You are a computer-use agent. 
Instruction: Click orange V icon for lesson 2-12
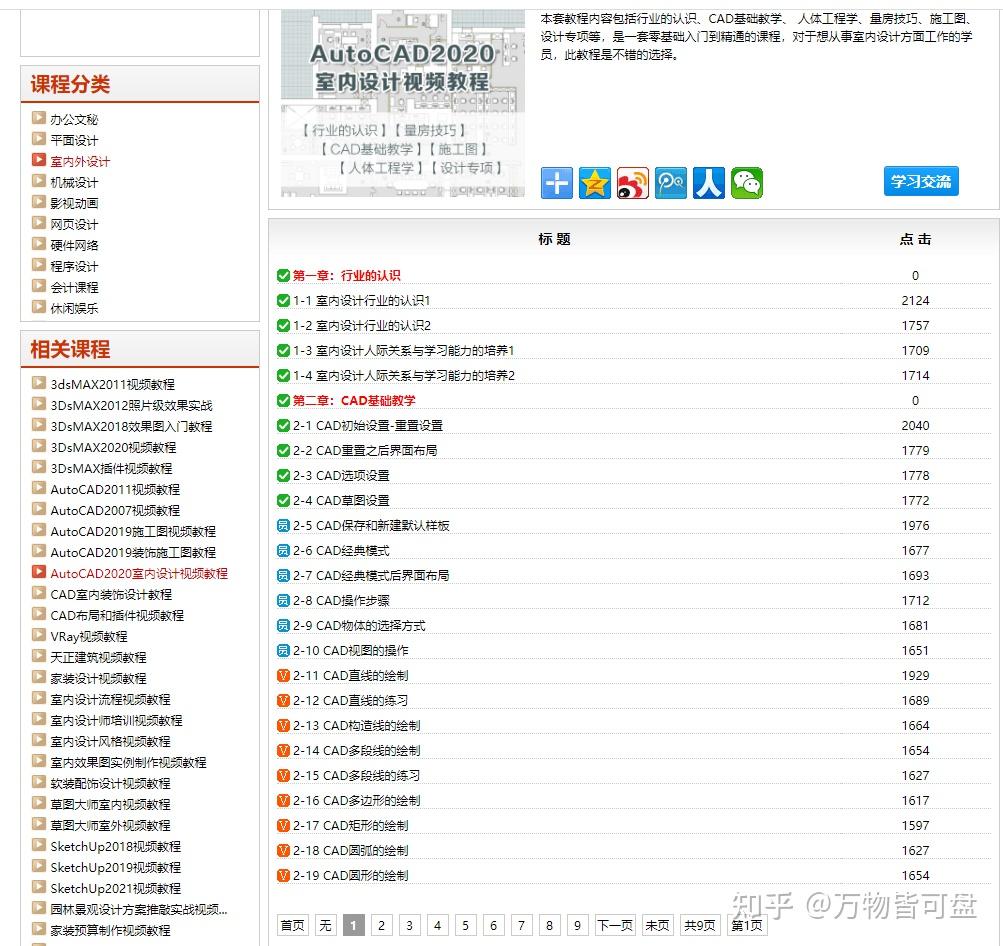coord(283,700)
